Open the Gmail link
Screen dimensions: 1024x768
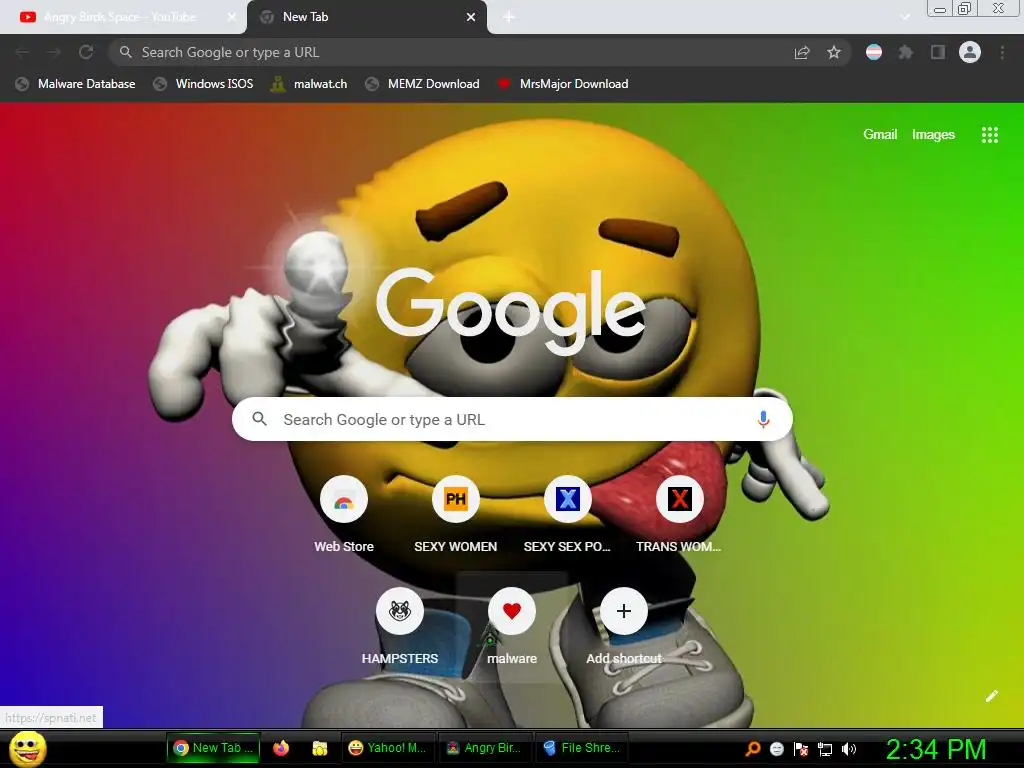point(880,135)
